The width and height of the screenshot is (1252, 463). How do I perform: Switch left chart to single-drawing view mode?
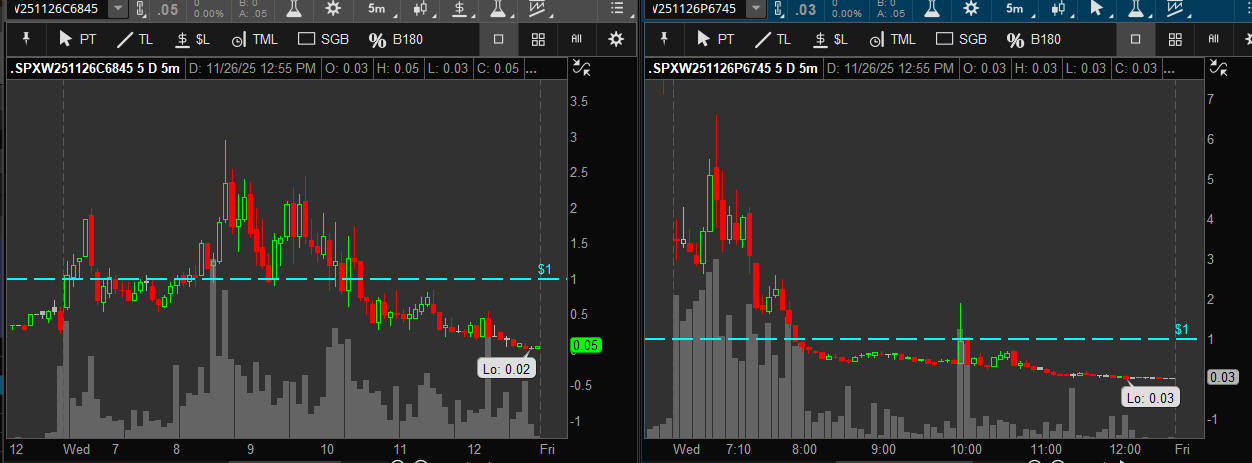498,39
